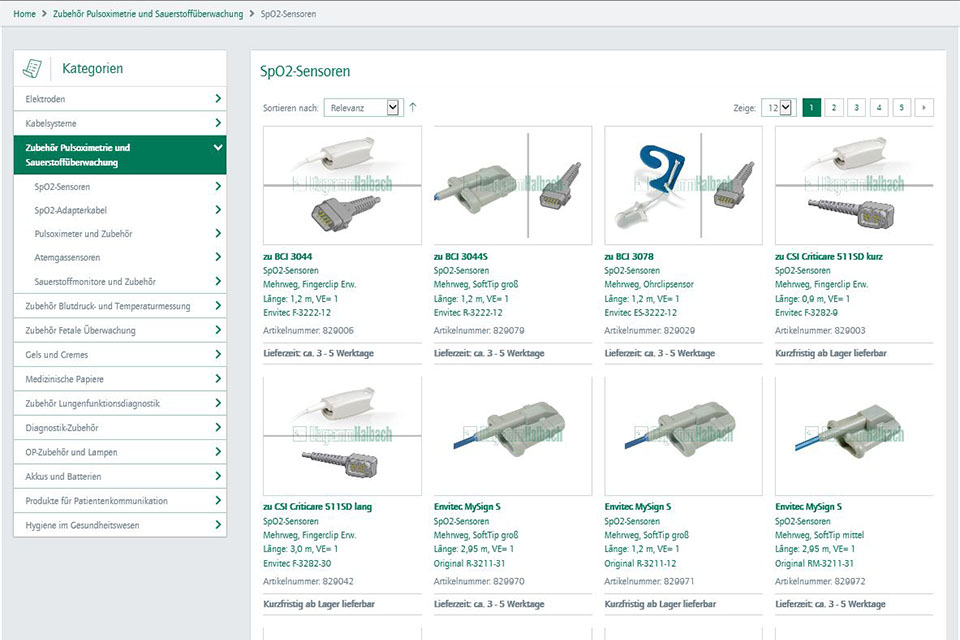The width and height of the screenshot is (960, 640).
Task: Toggle ascending sort order arrow
Action: 413,107
